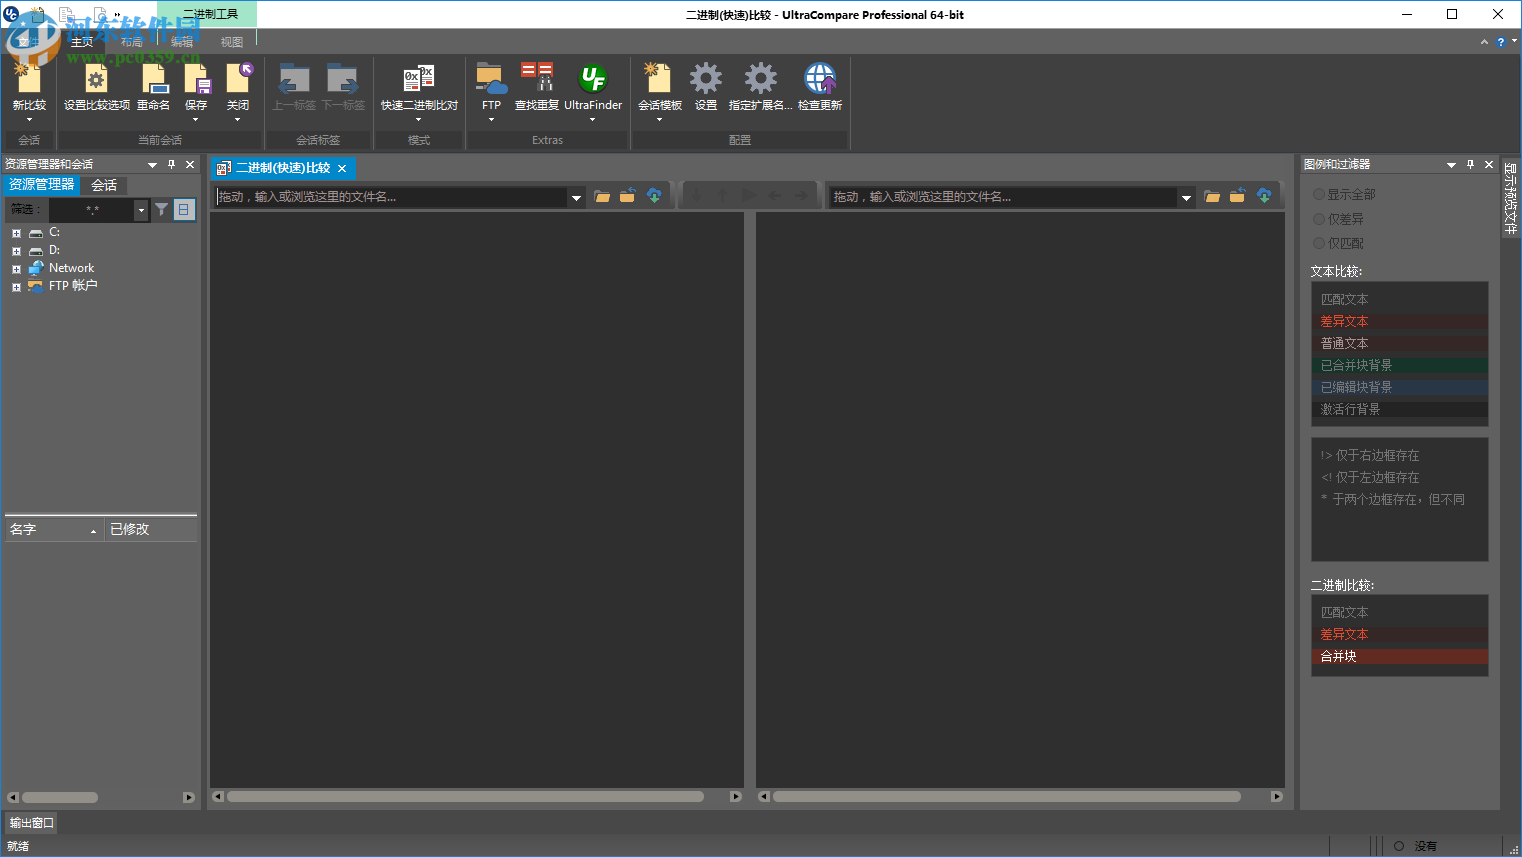1522x857 pixels.
Task: Select 仅差异 radio button
Action: [1319, 219]
